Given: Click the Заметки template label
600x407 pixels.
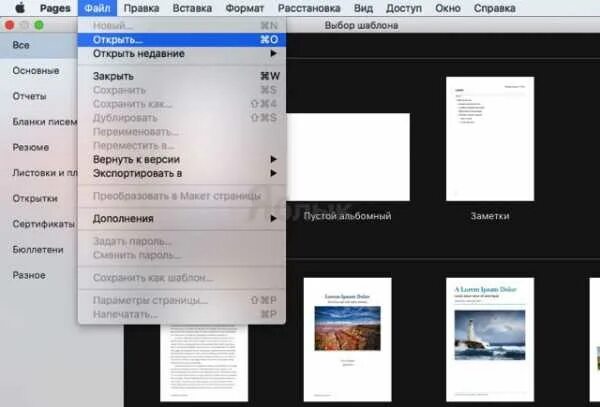Looking at the screenshot, I should (490, 216).
